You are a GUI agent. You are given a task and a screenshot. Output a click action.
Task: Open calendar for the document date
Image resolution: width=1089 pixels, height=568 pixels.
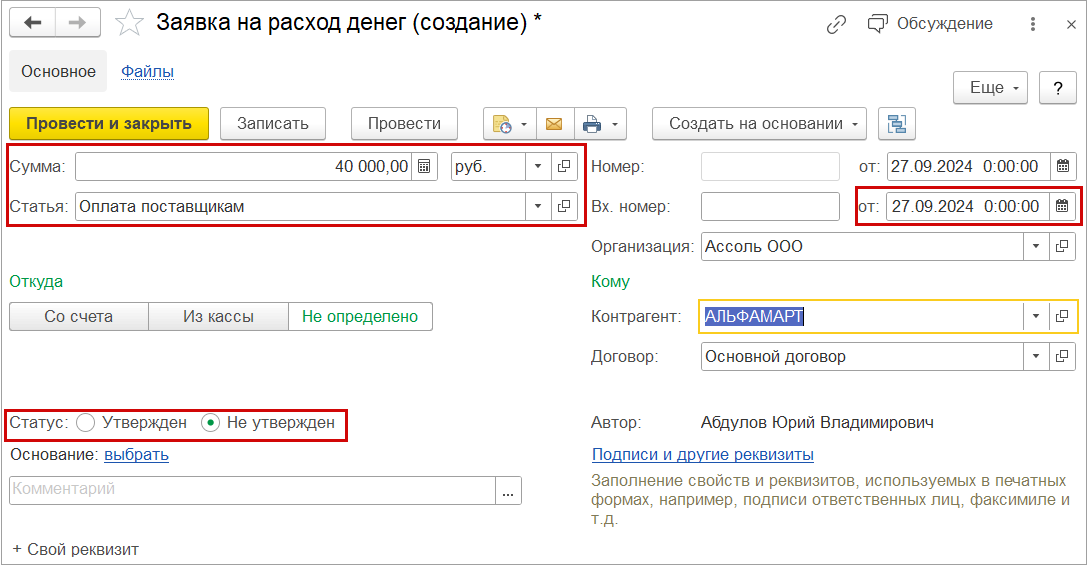point(1063,167)
